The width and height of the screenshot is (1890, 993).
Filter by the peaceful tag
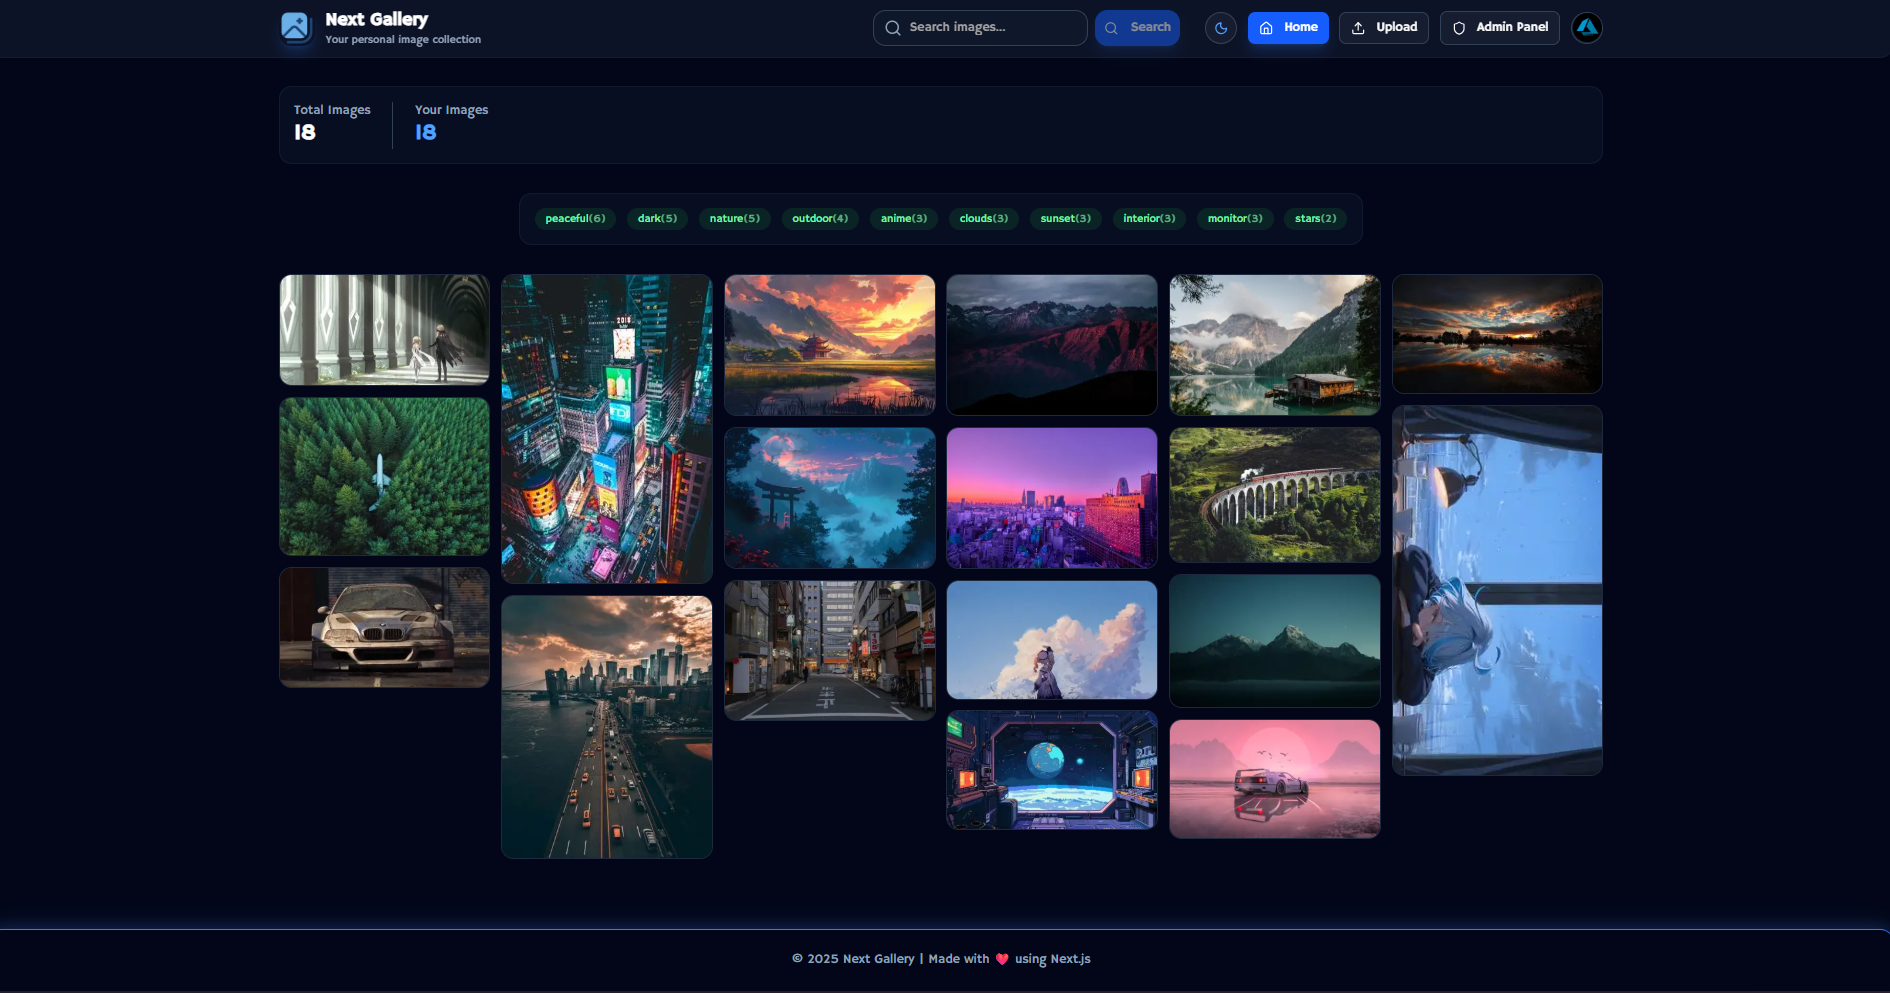point(575,218)
